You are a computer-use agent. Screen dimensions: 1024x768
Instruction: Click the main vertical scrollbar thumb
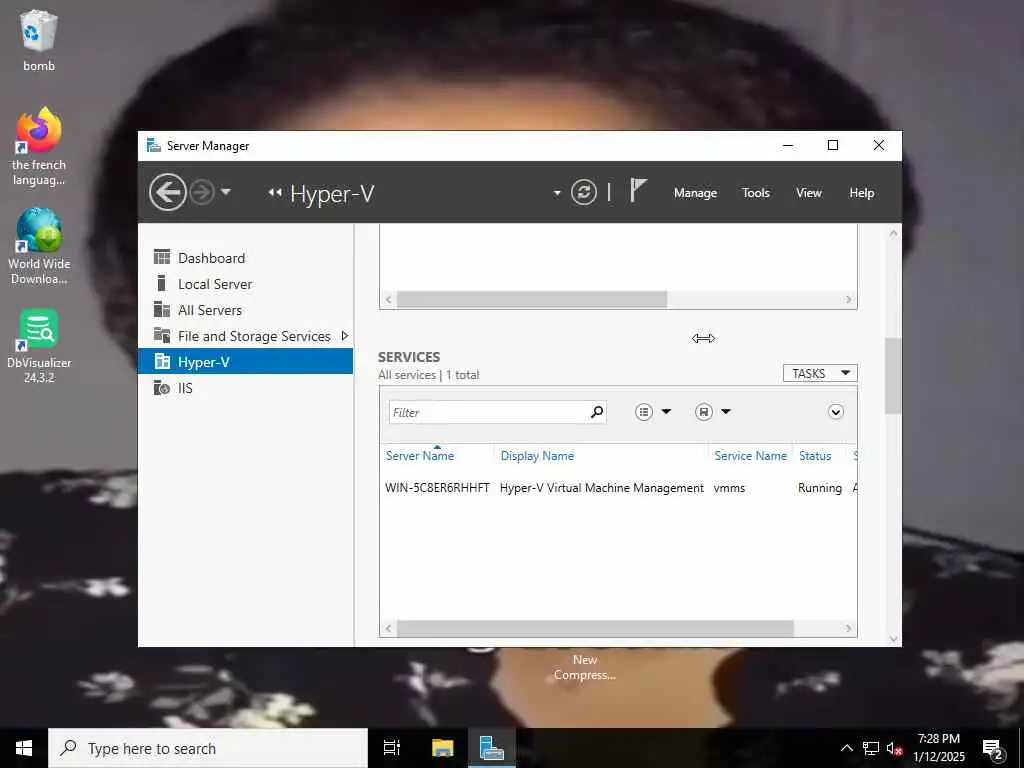[x=893, y=376]
